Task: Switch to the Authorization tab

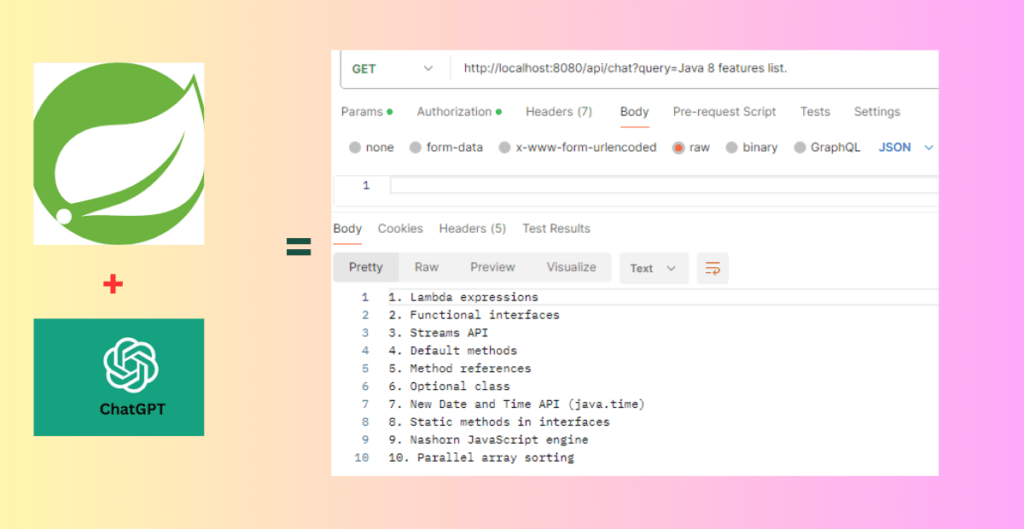Action: (x=459, y=112)
